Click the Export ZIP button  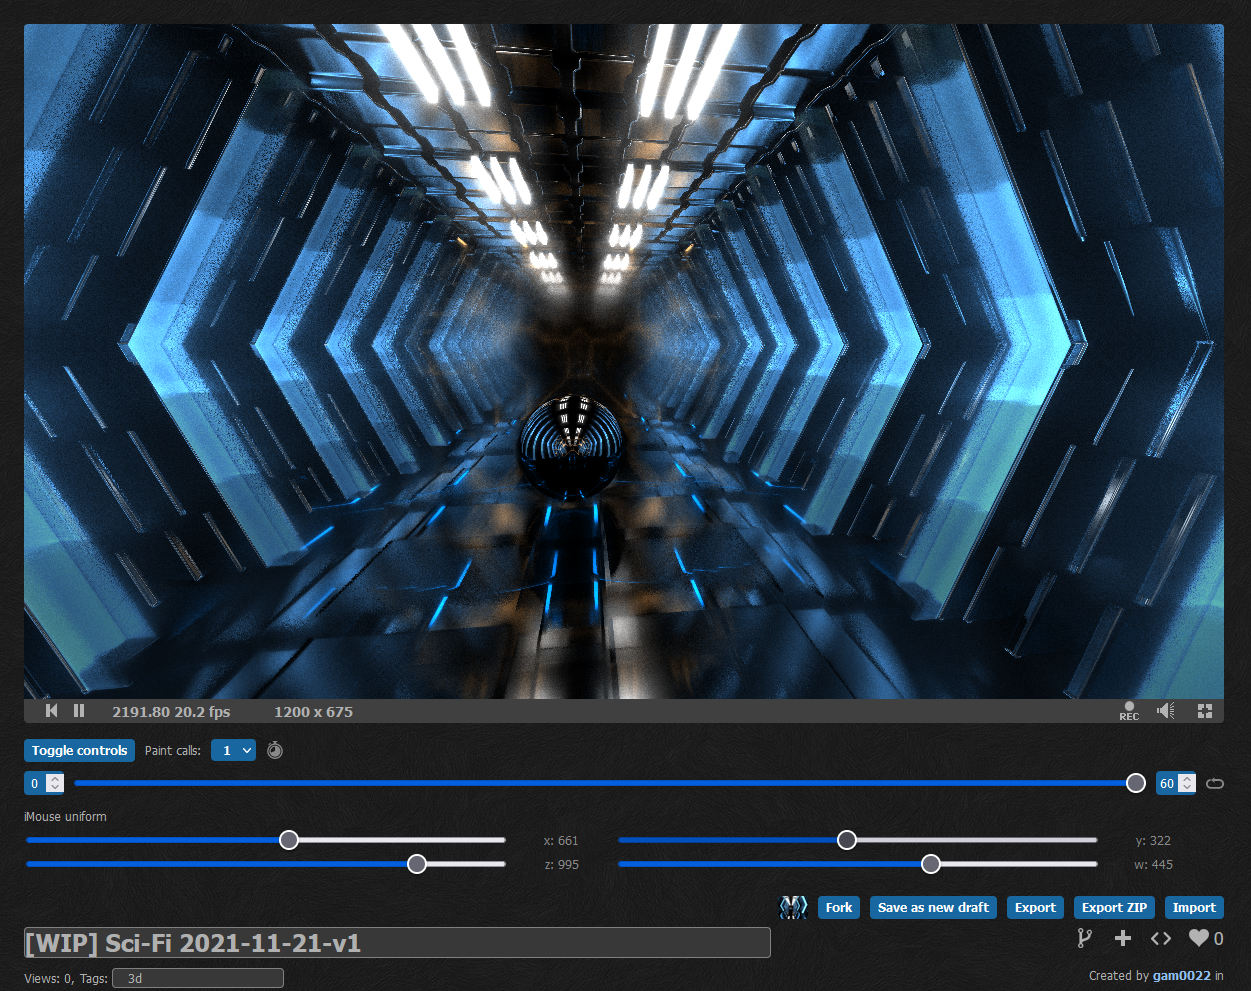(1114, 907)
